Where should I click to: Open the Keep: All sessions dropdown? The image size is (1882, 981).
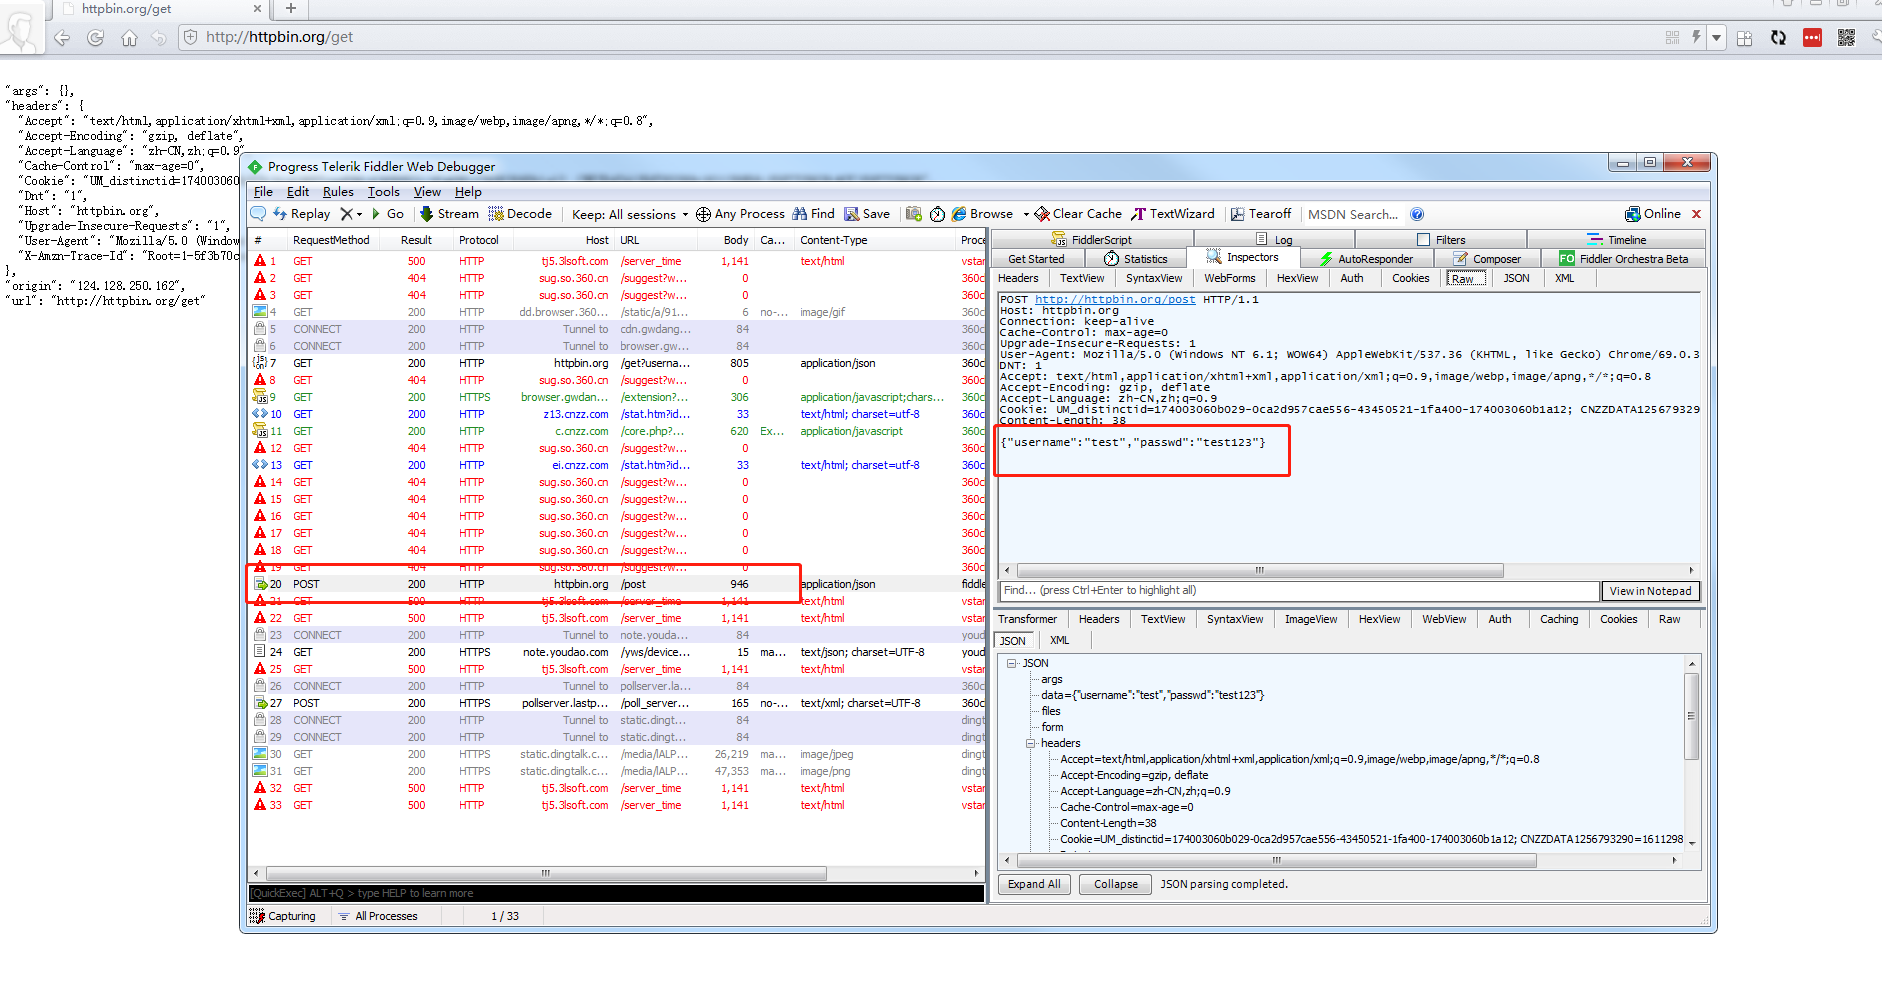(630, 214)
